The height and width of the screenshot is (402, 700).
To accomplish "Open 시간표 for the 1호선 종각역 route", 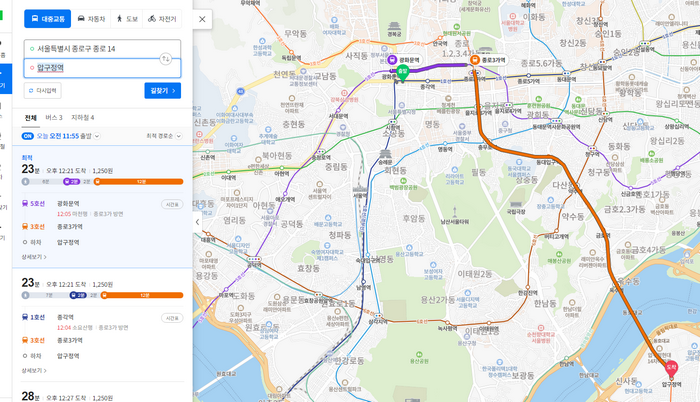I will 172,318.
